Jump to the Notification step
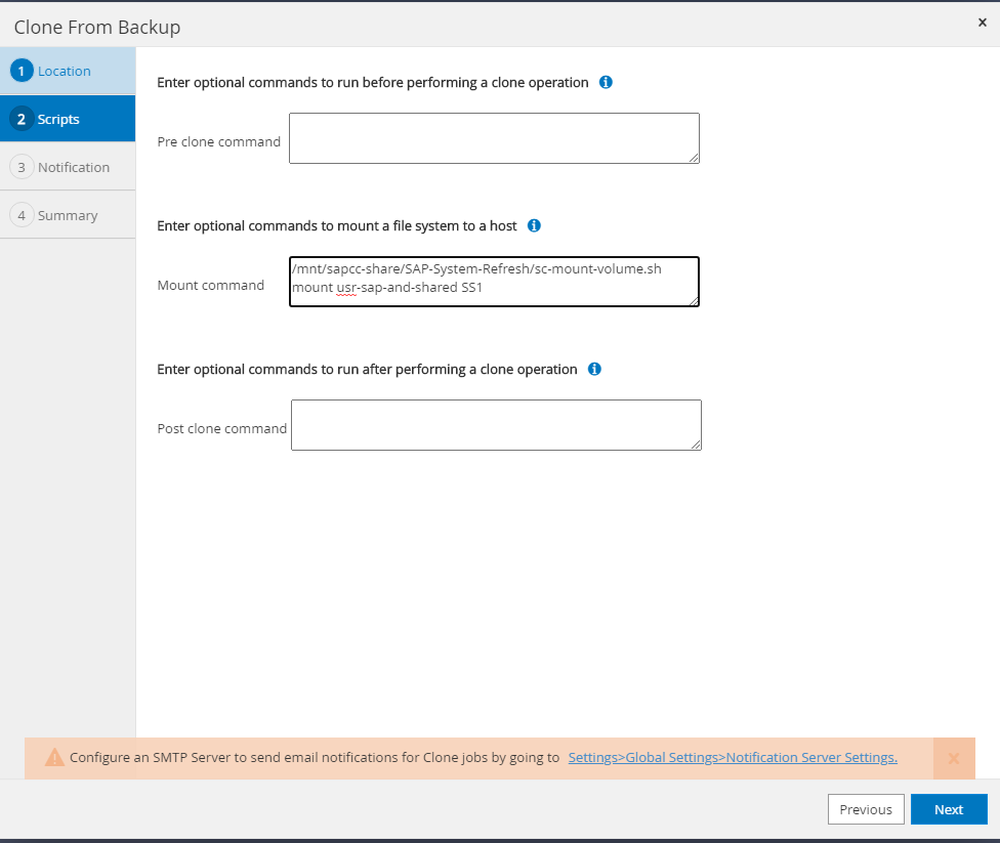 (x=73, y=167)
